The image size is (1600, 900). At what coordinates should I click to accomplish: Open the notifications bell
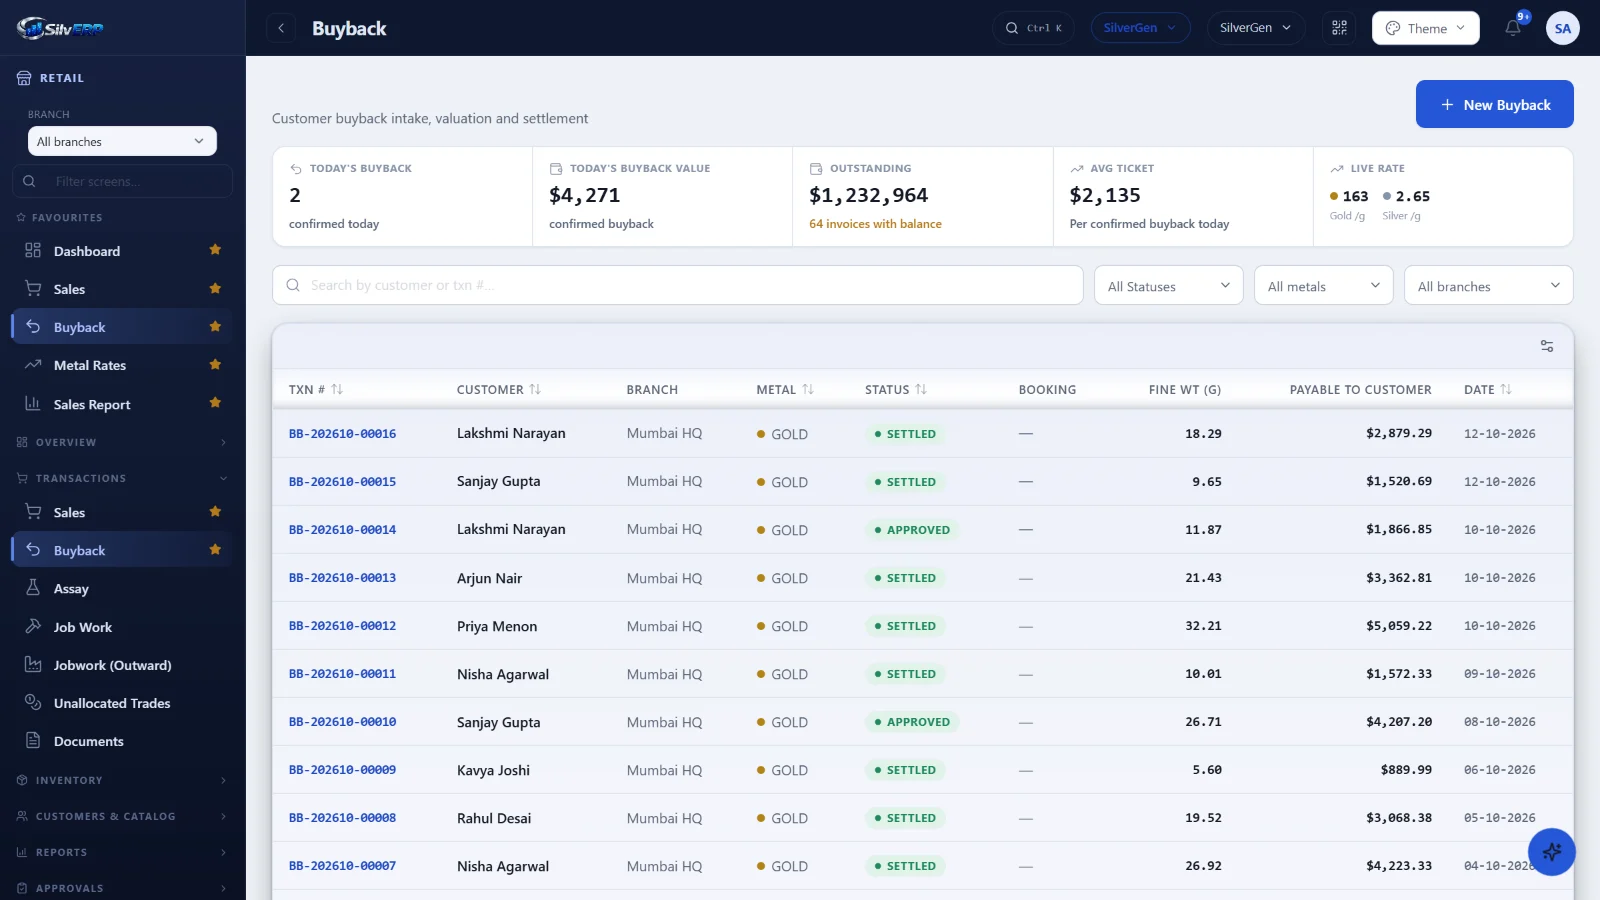point(1513,28)
